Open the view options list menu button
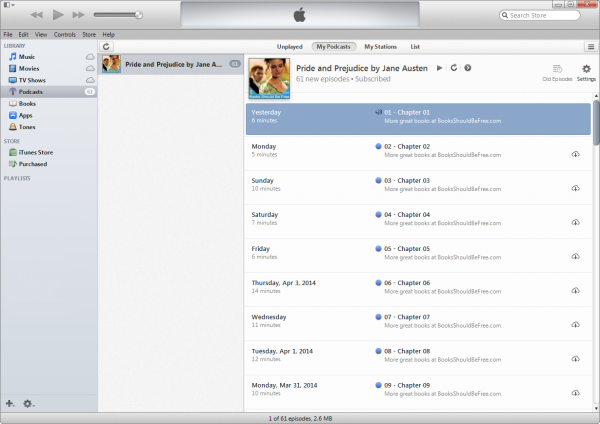Image resolution: width=600 pixels, height=424 pixels. coord(591,47)
